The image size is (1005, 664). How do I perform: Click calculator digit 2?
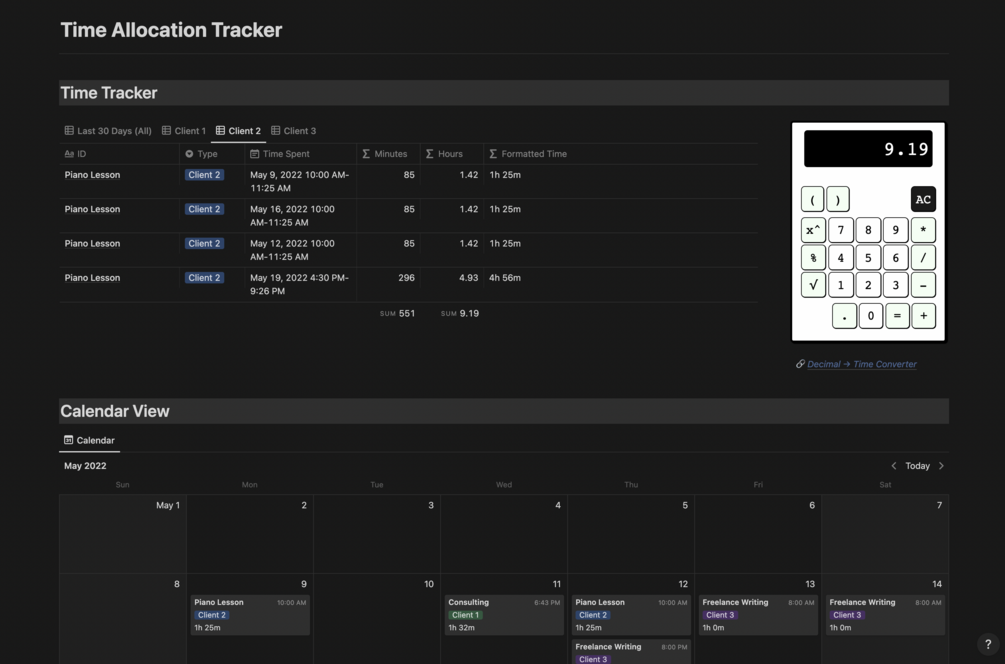[868, 285]
